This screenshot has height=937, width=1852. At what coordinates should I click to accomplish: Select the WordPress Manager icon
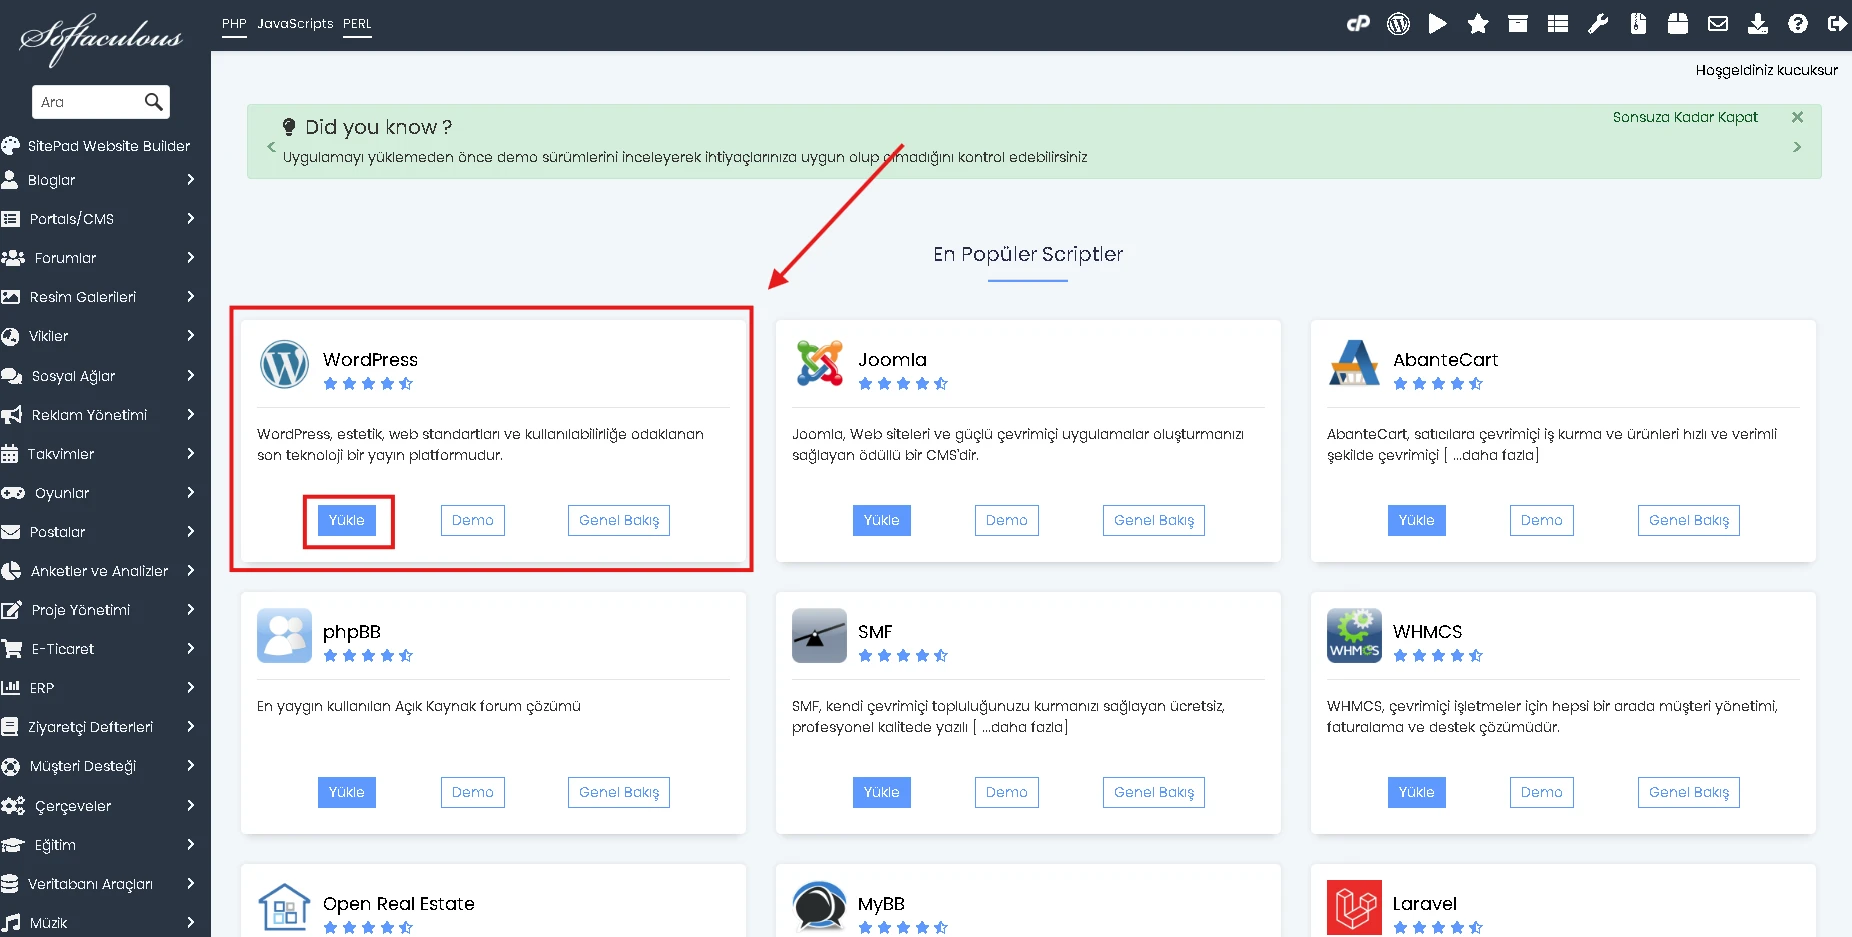1398,23
